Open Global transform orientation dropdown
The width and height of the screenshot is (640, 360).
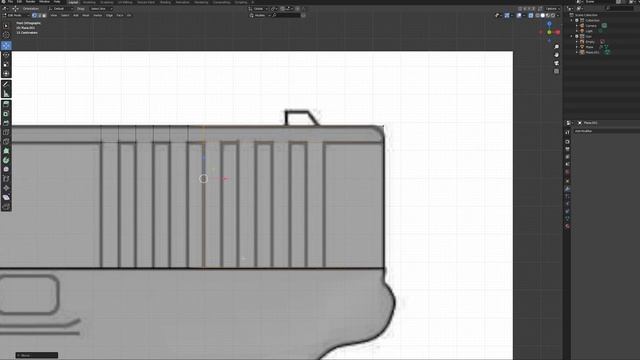[259, 9]
